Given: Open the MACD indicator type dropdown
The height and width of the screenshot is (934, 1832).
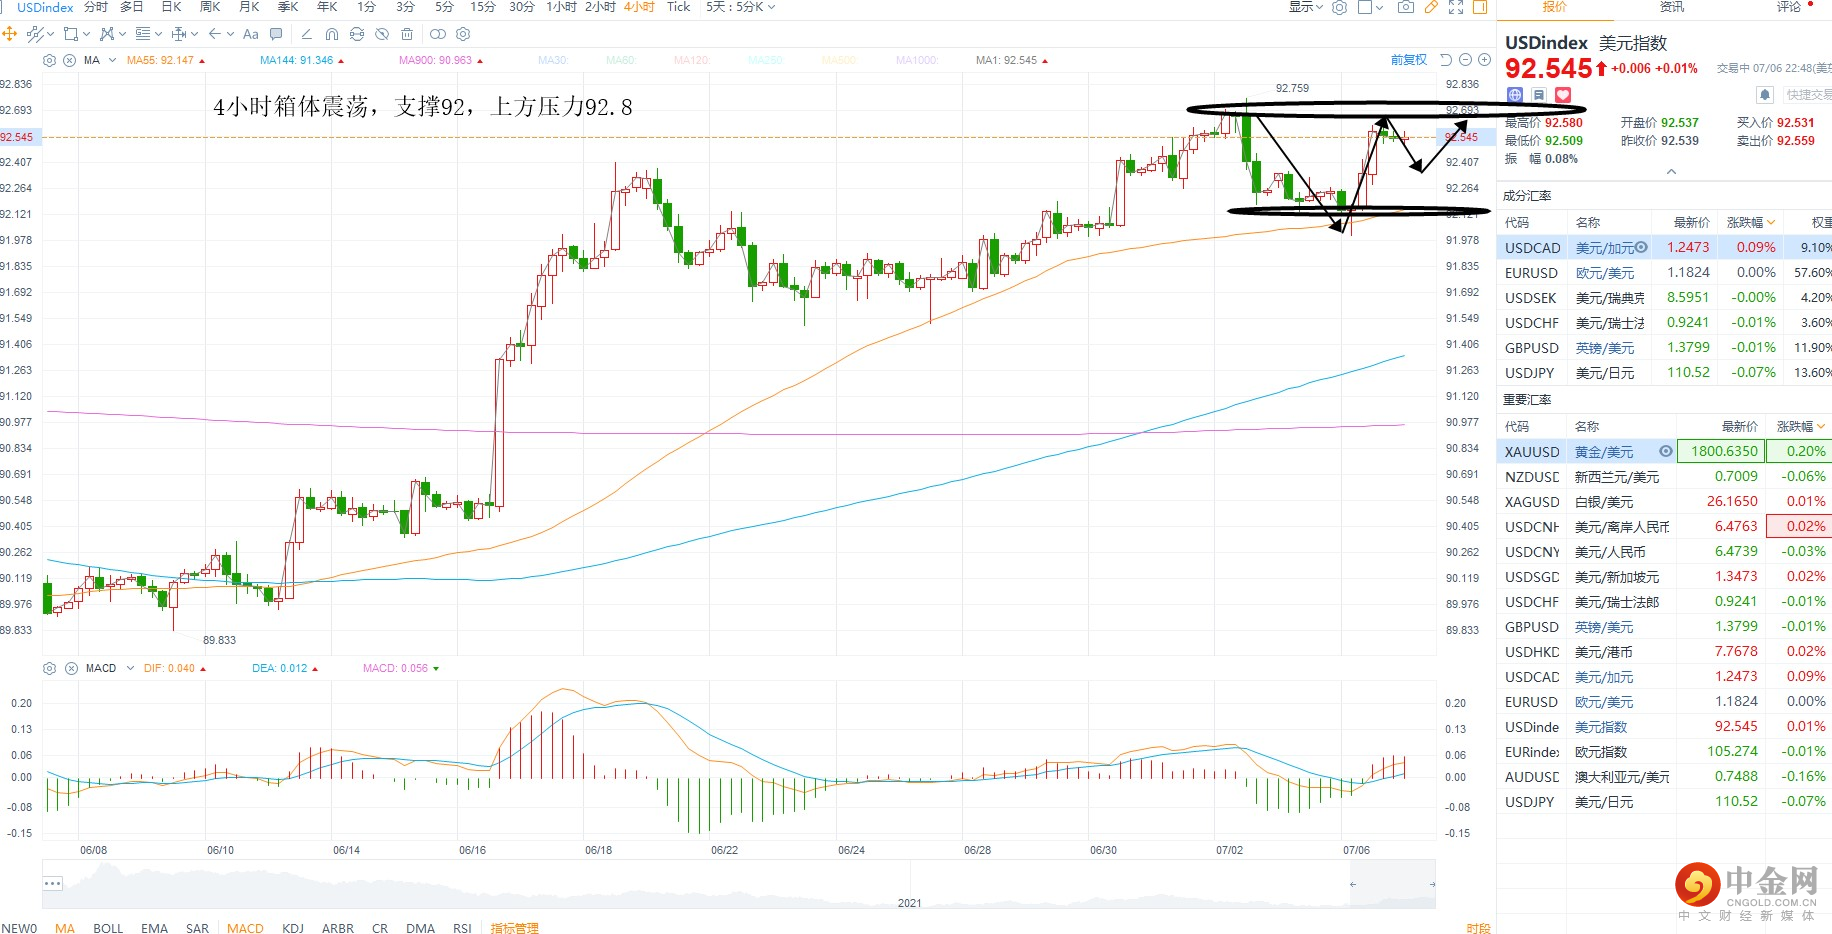Looking at the screenshot, I should (130, 668).
